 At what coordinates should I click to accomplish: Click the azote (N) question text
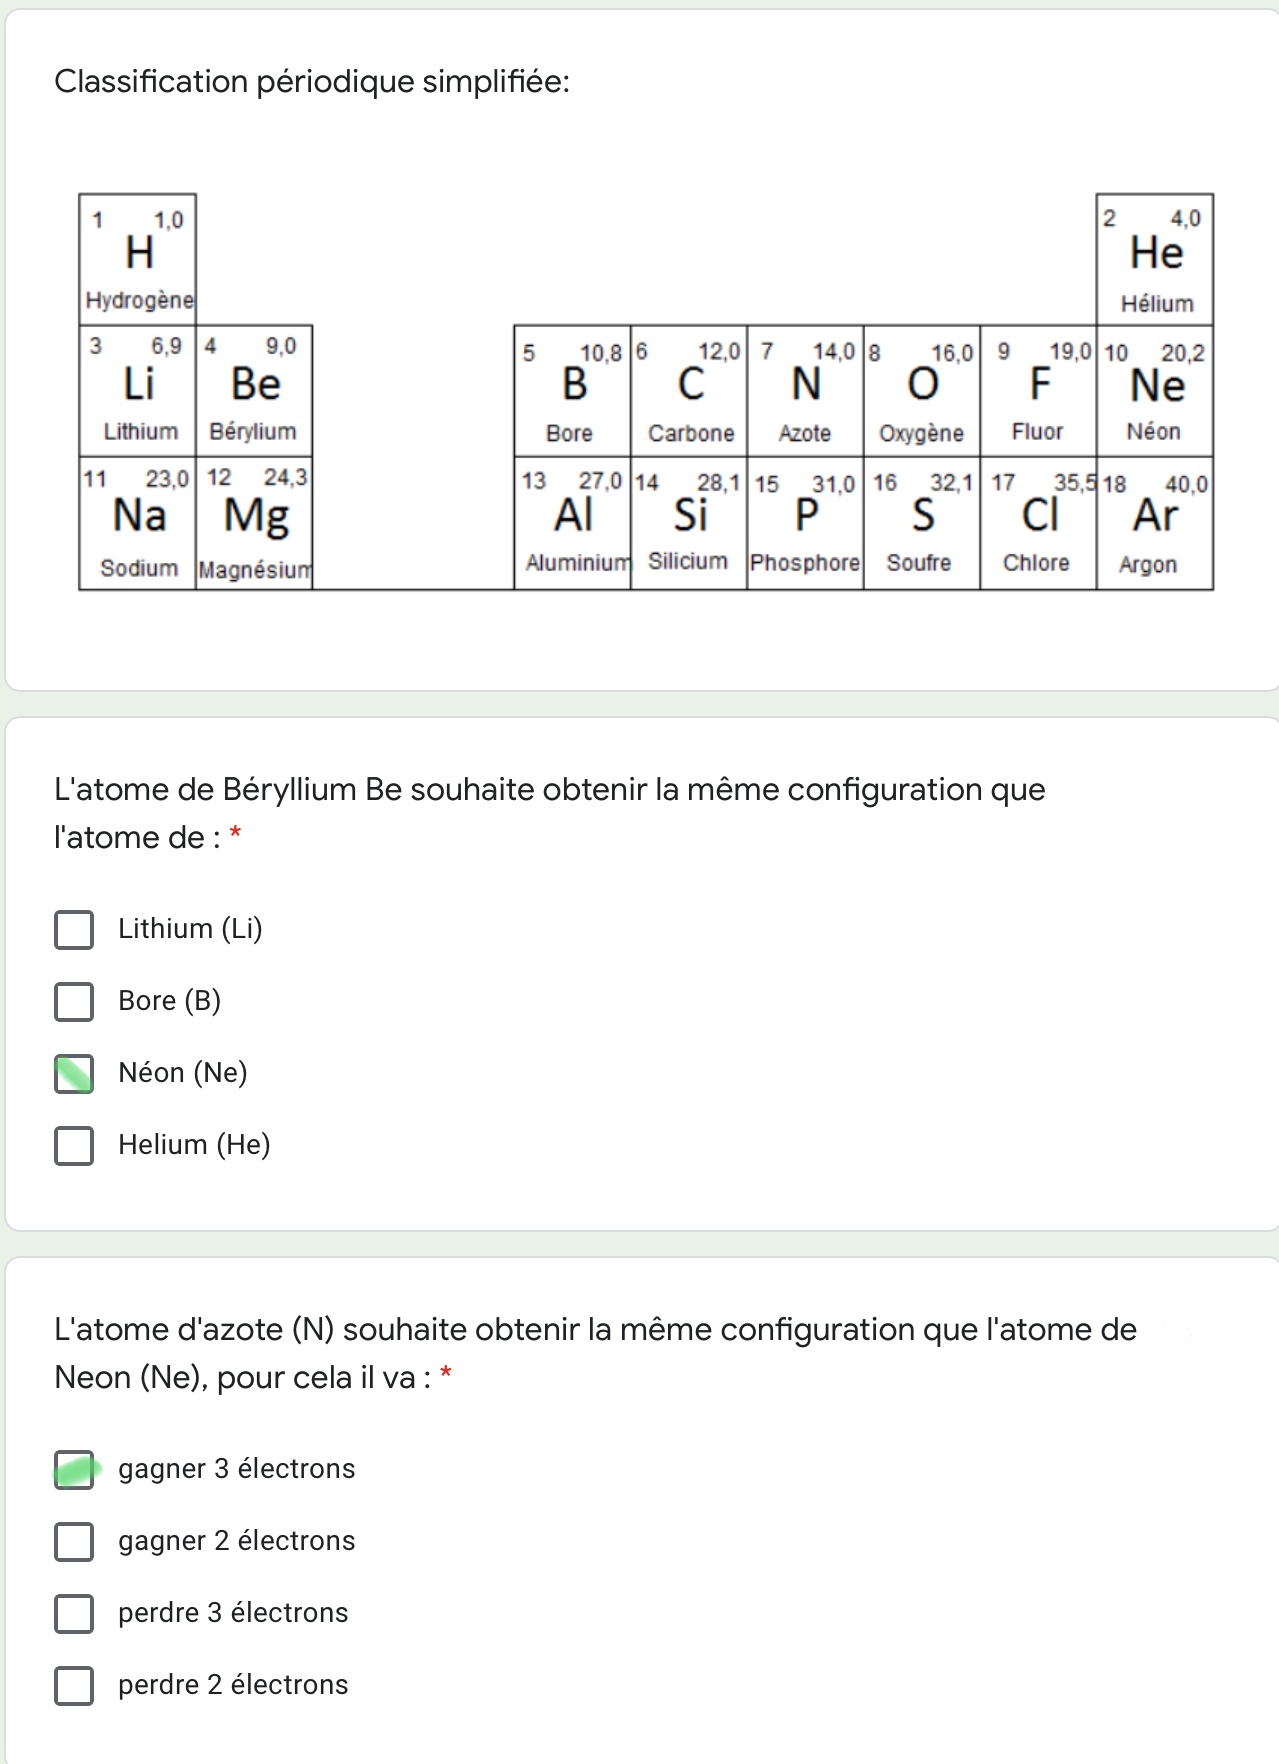[x=595, y=1353]
